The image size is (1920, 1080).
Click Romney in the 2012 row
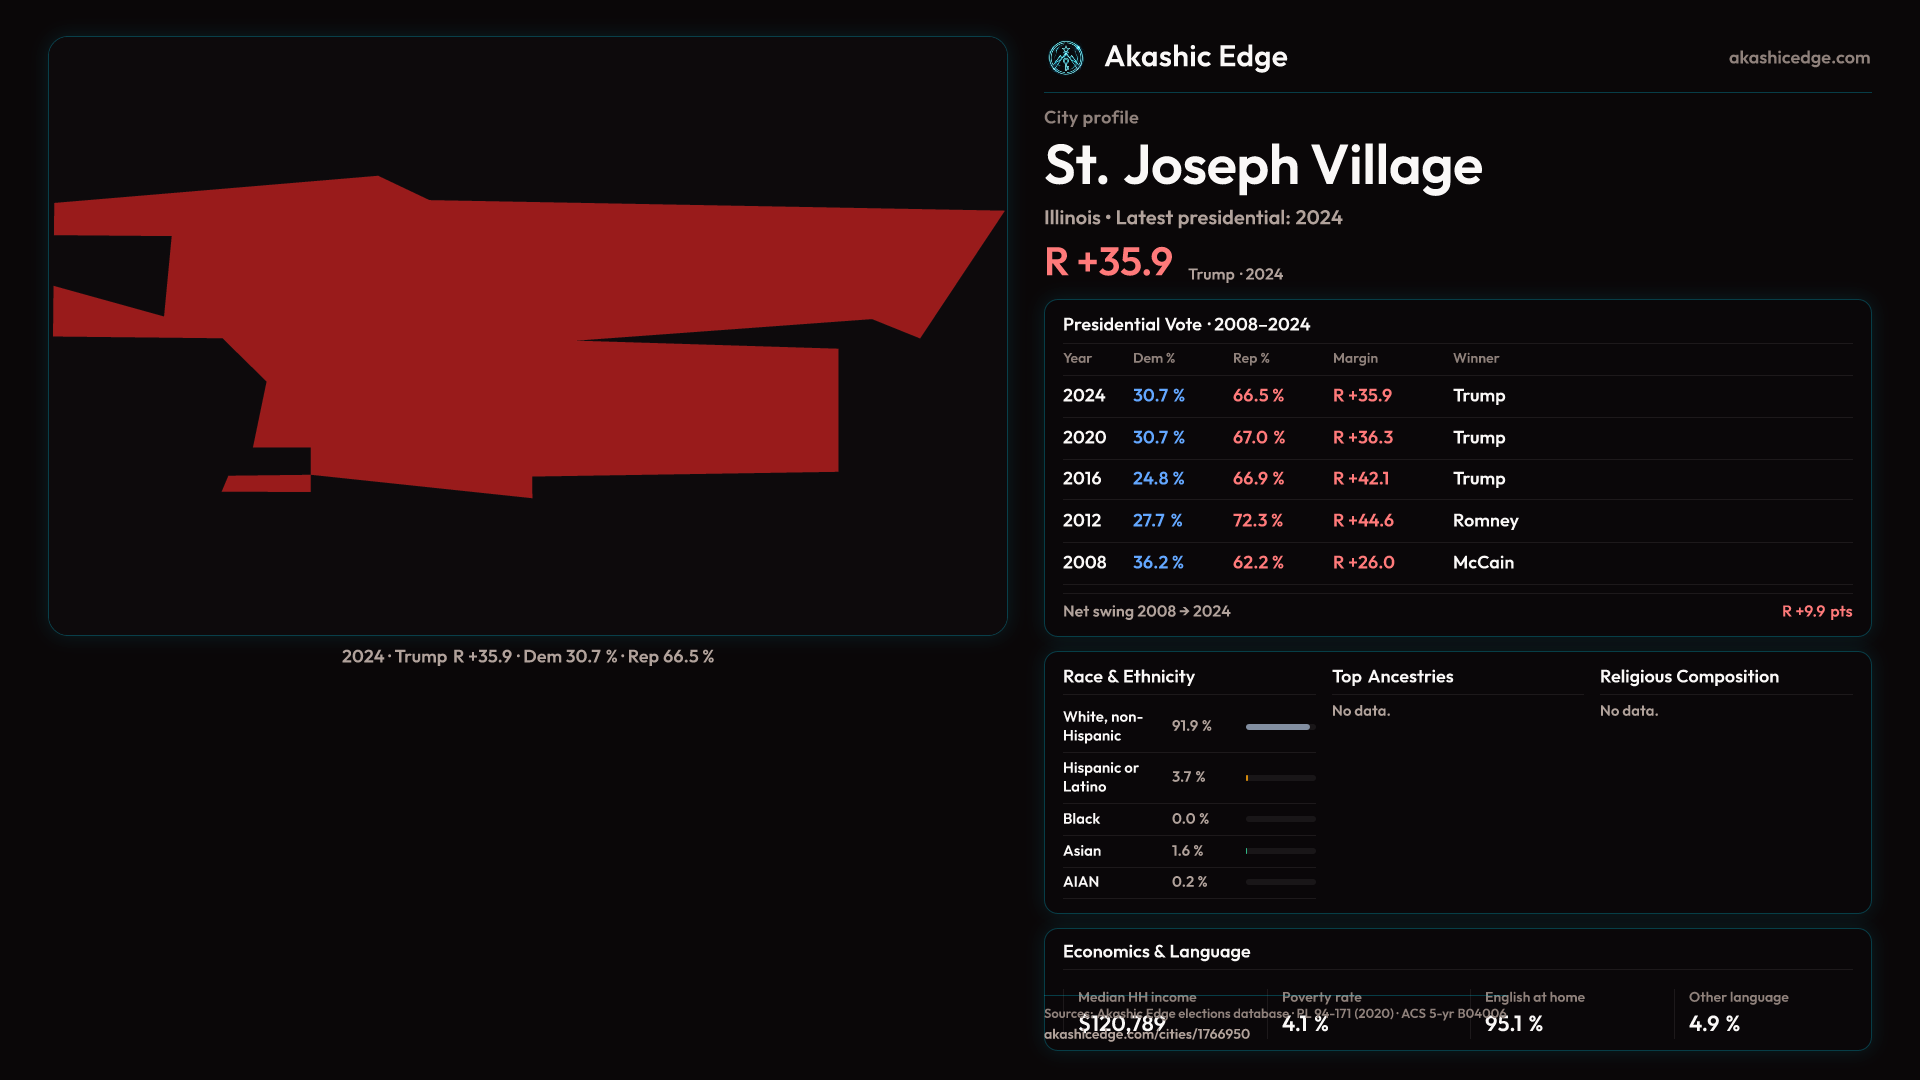click(x=1484, y=521)
